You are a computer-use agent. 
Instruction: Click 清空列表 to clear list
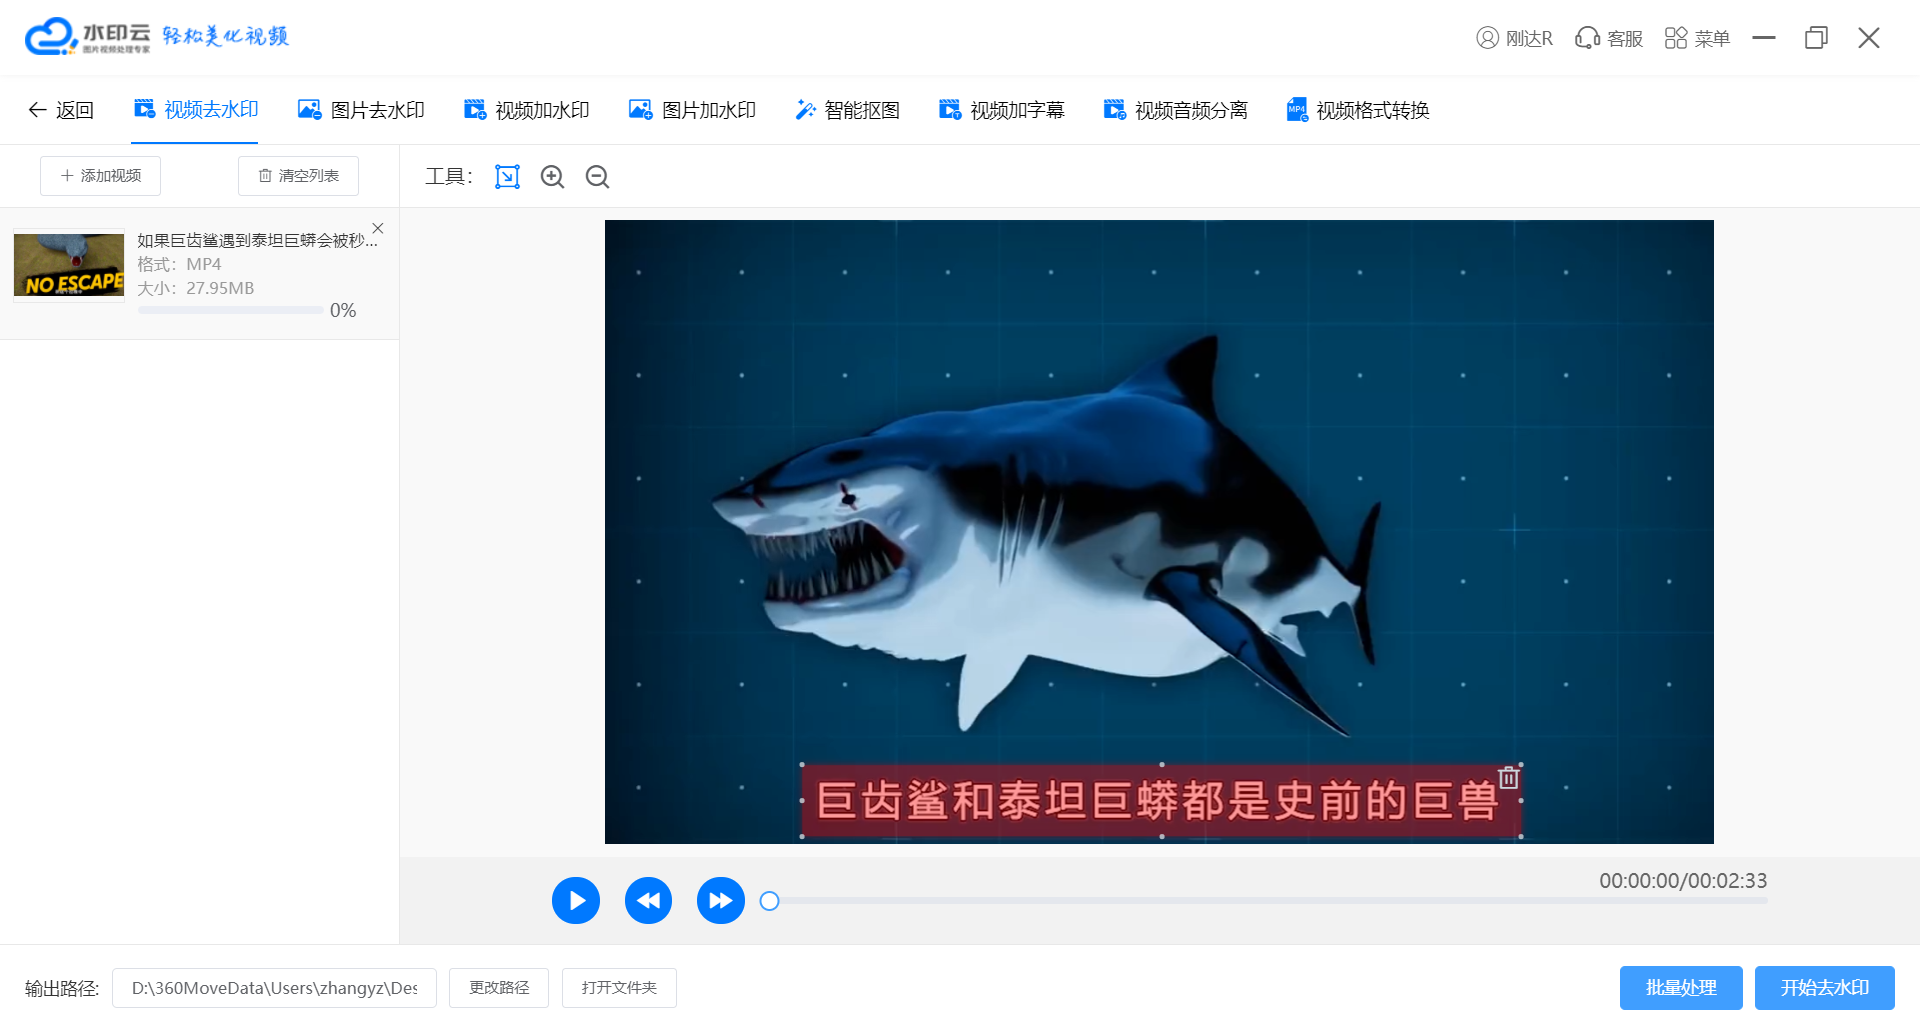(298, 176)
